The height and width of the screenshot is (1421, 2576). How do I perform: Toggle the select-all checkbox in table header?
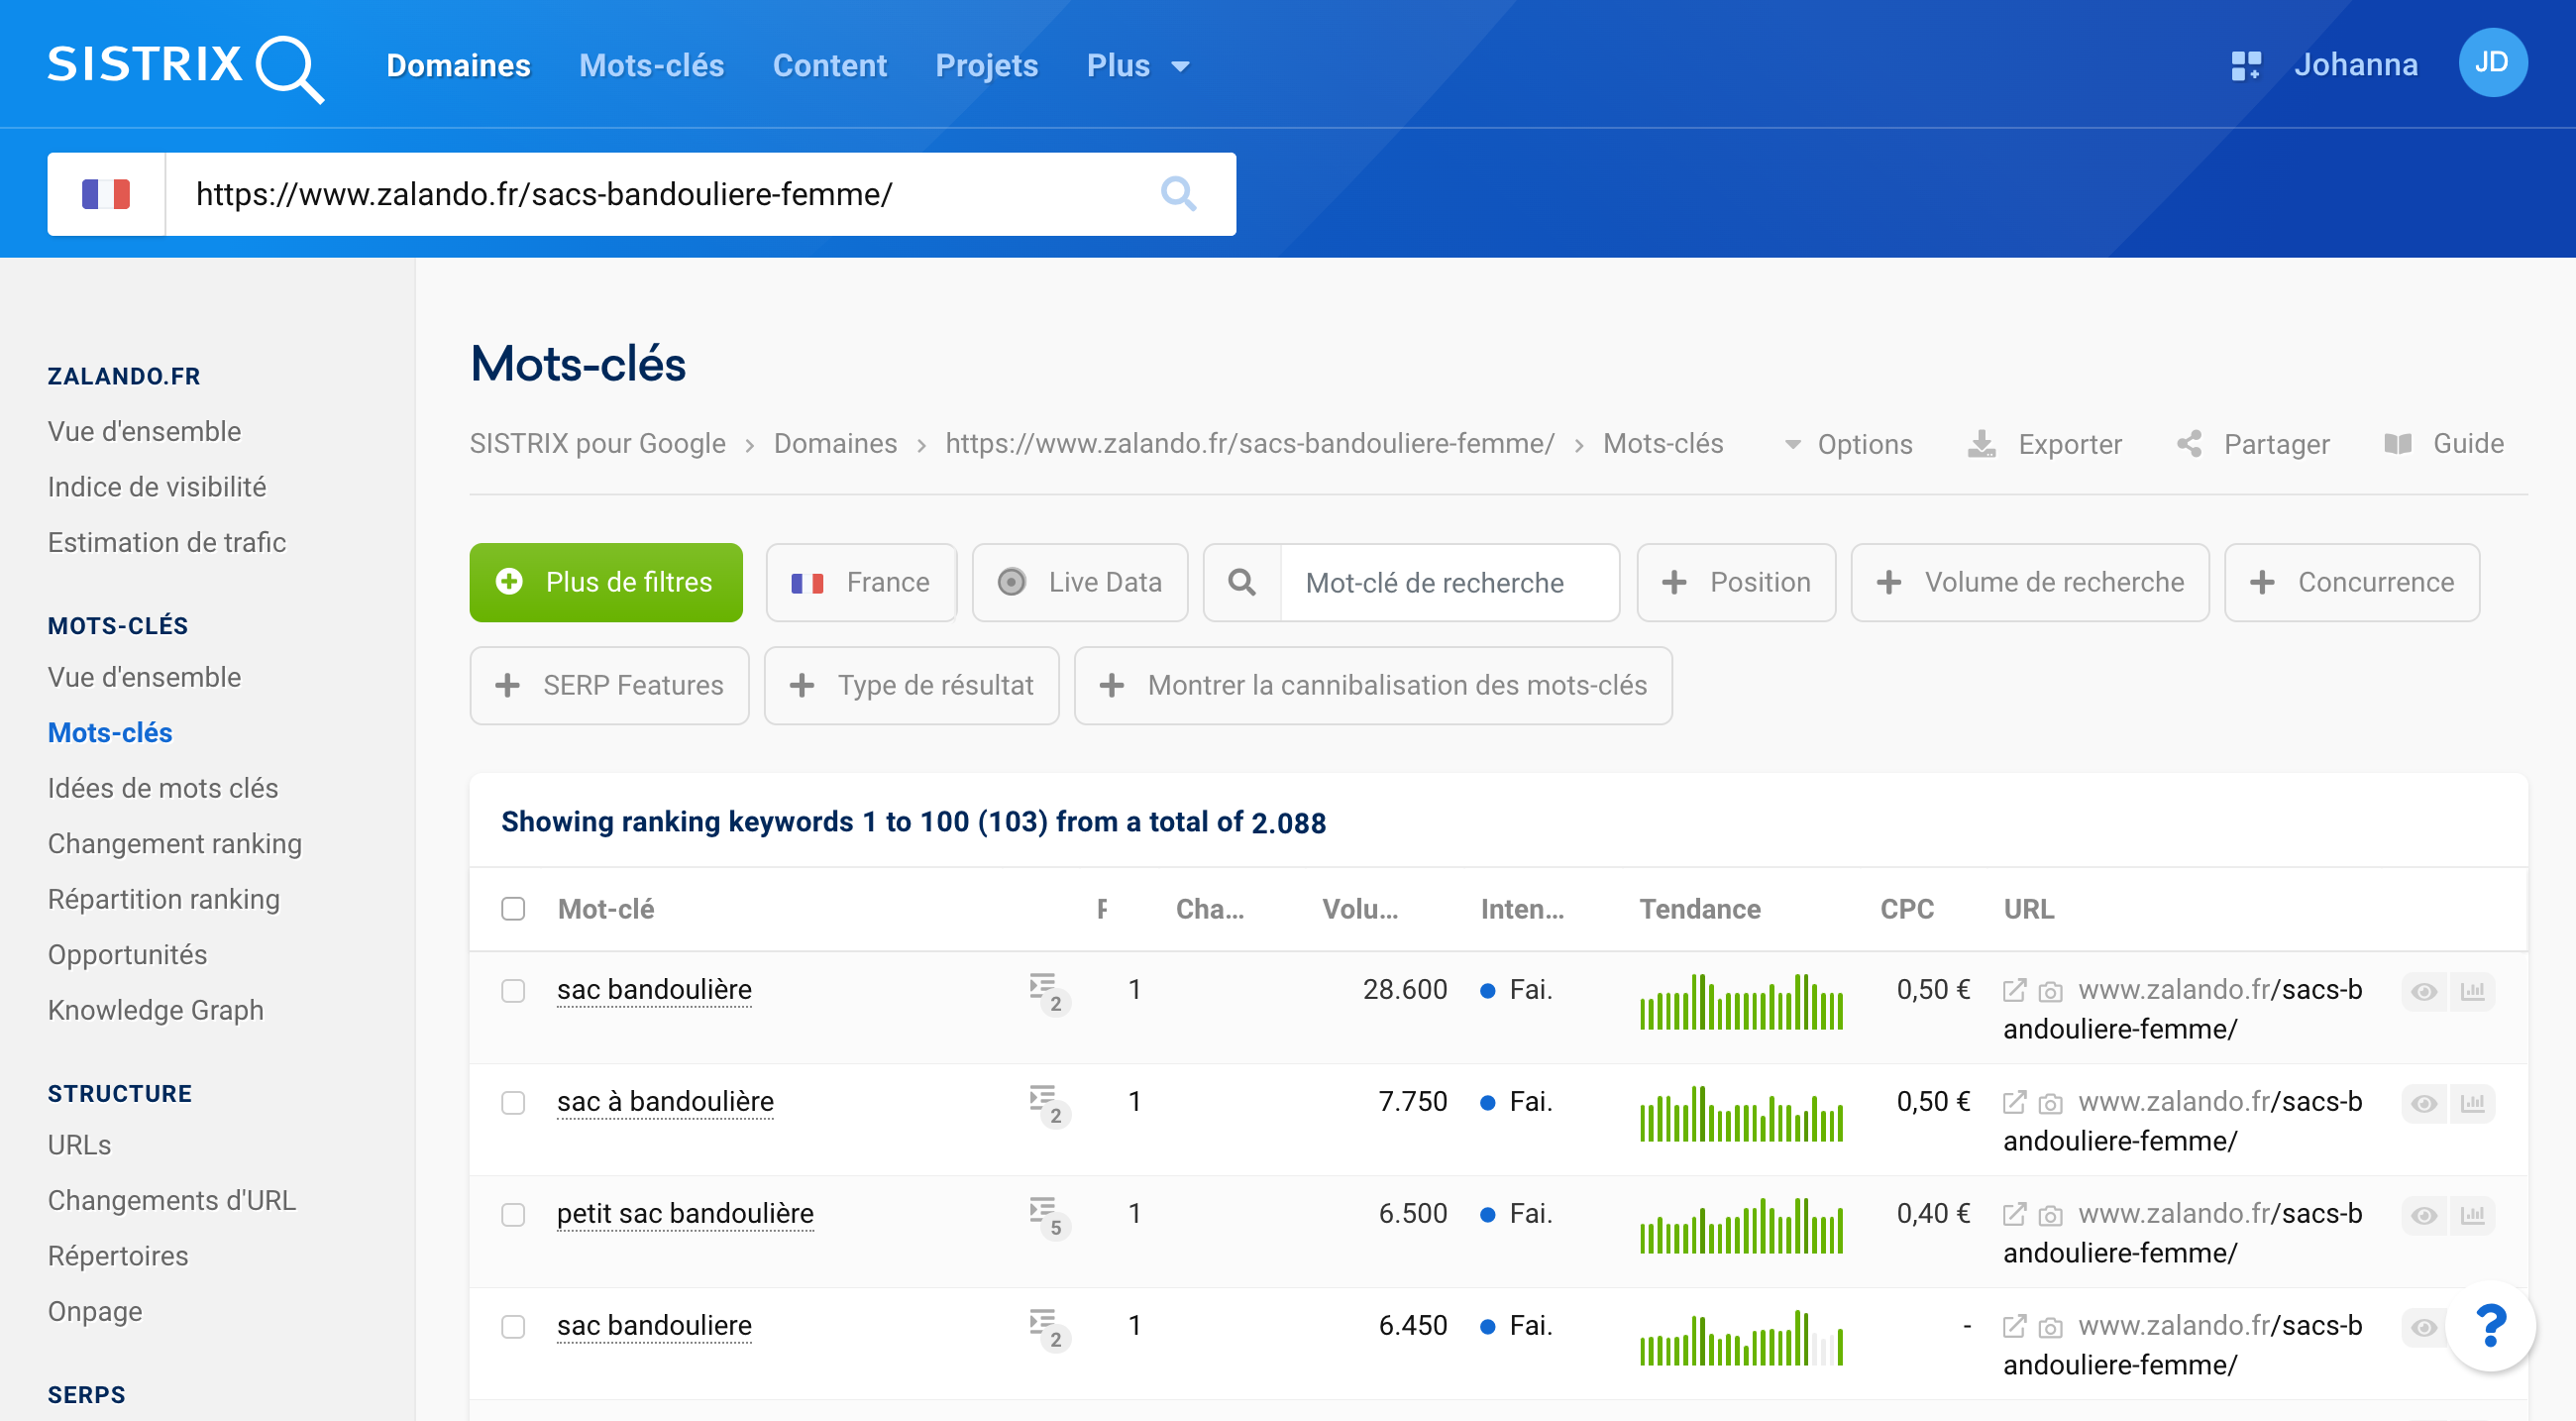pos(513,908)
